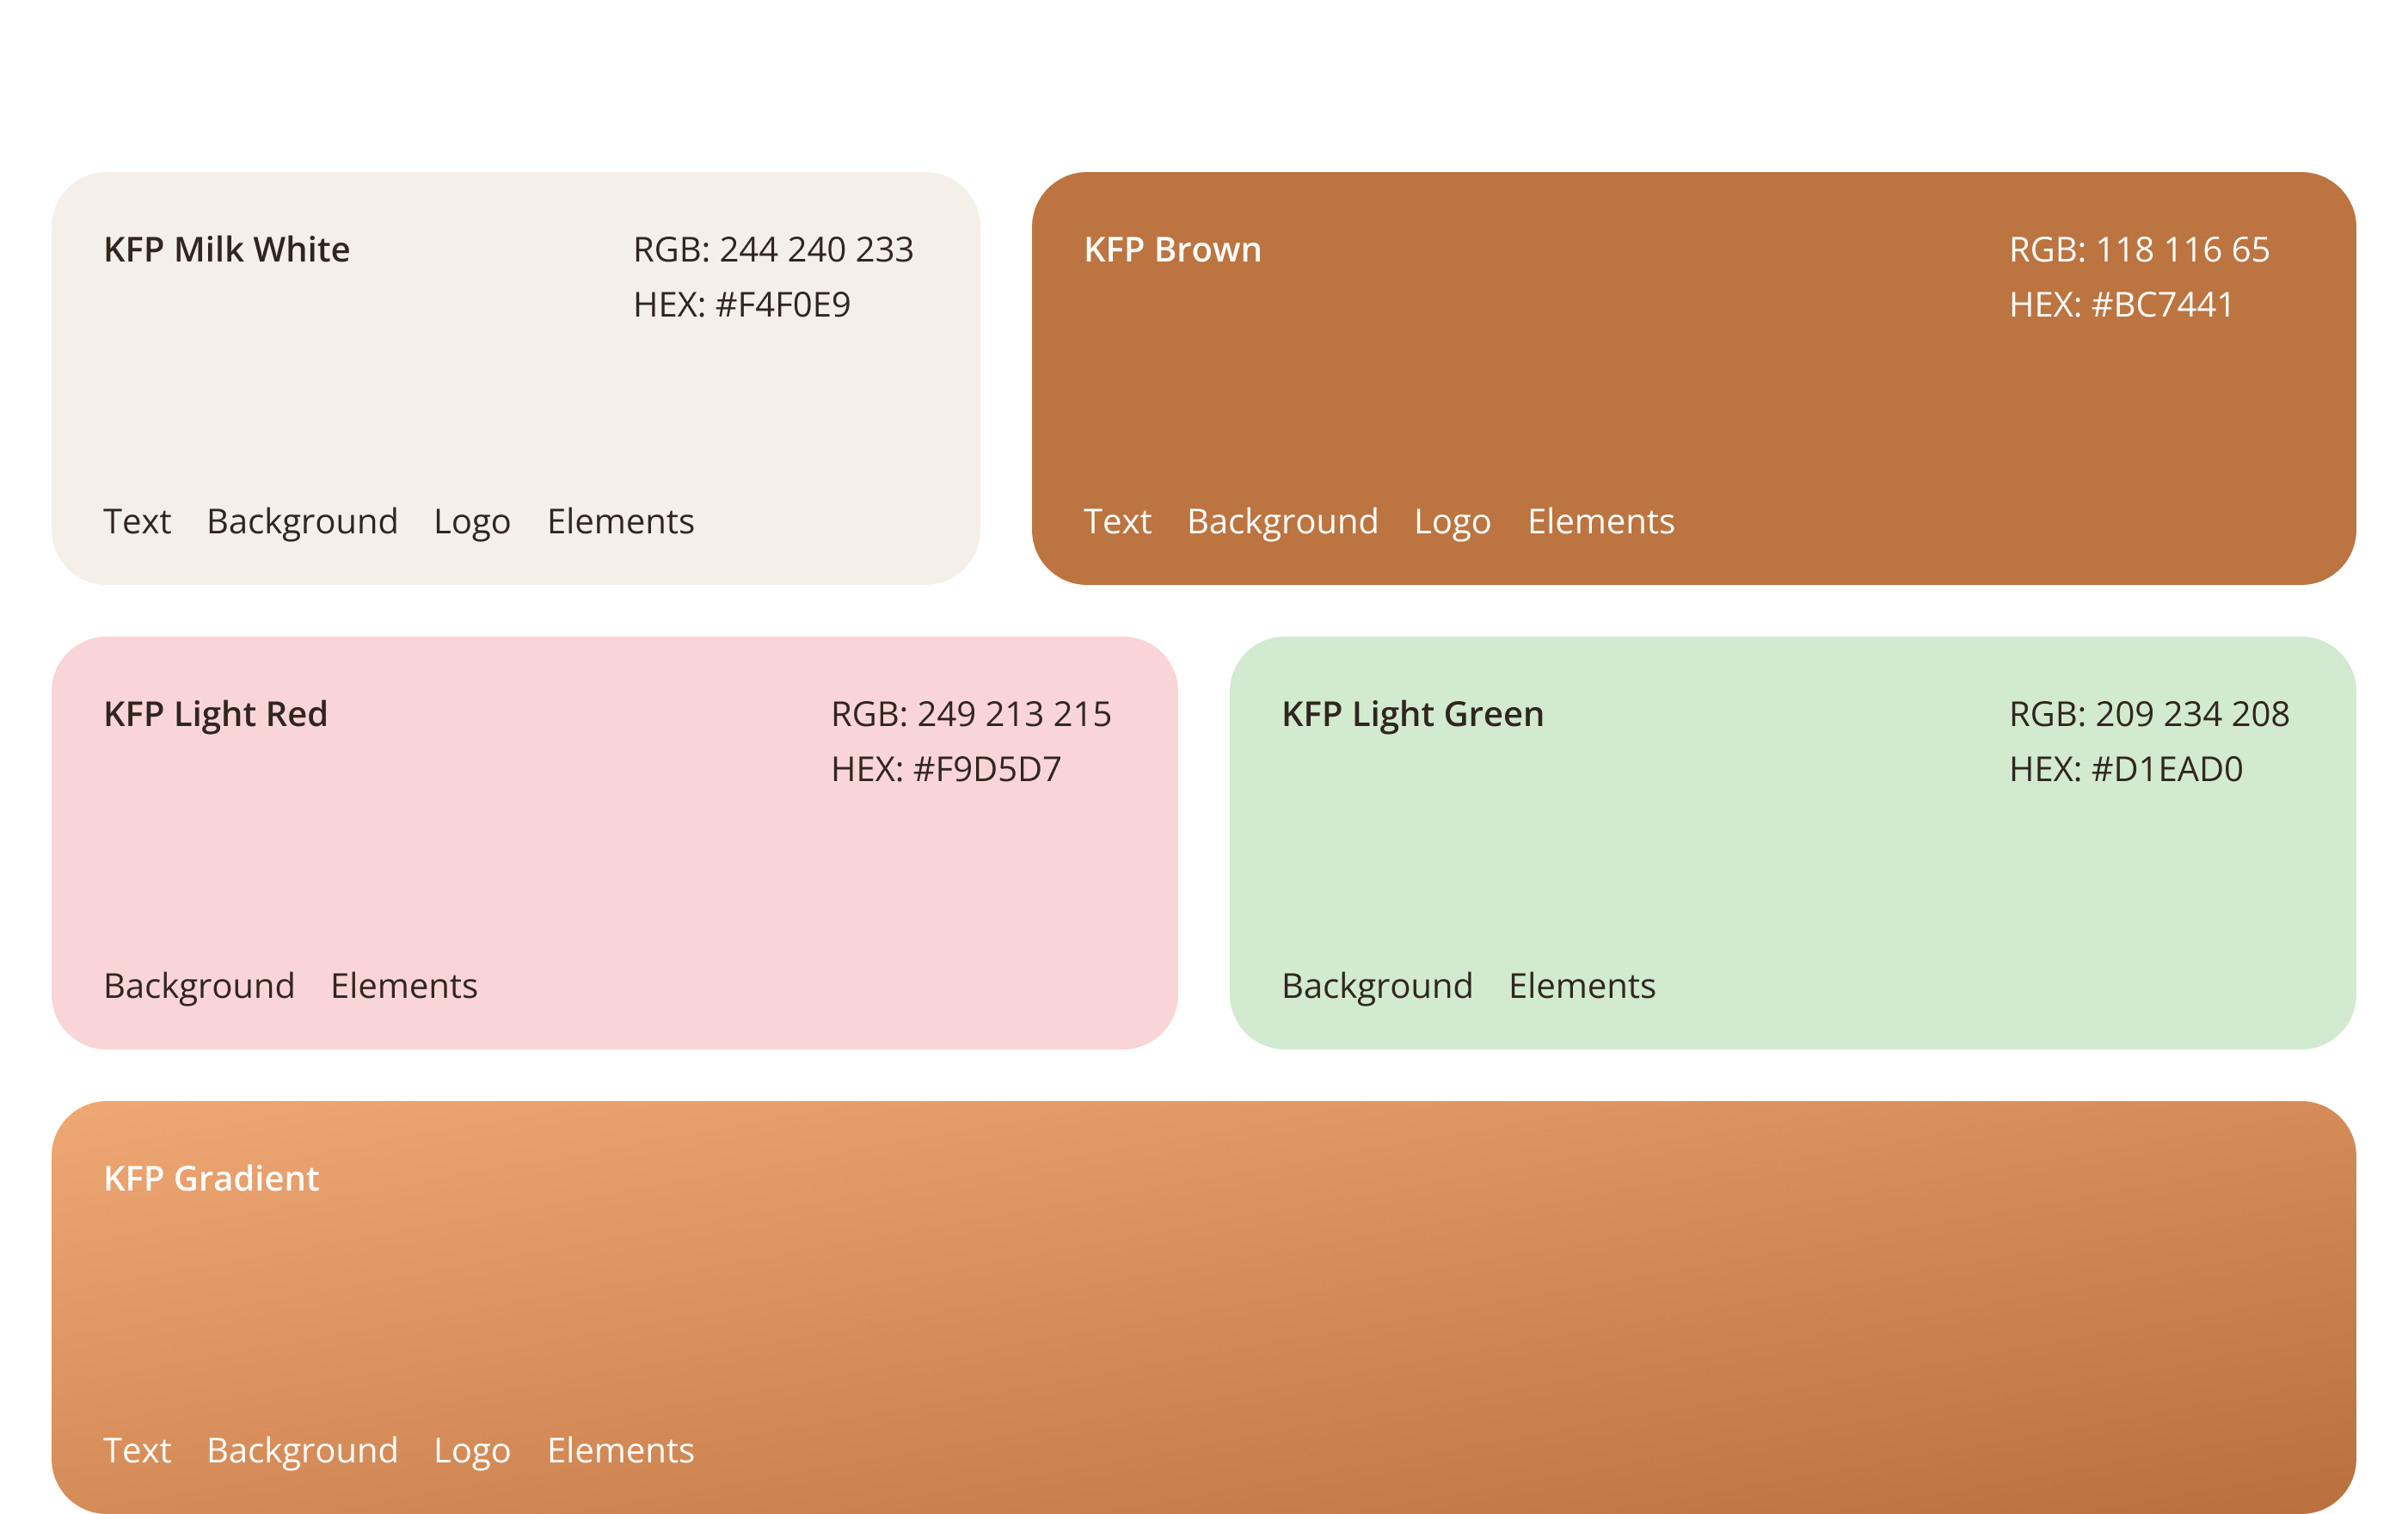Click HEX: #D1EAD0 in green card
The width and height of the screenshot is (2408, 1514).
[x=2126, y=769]
